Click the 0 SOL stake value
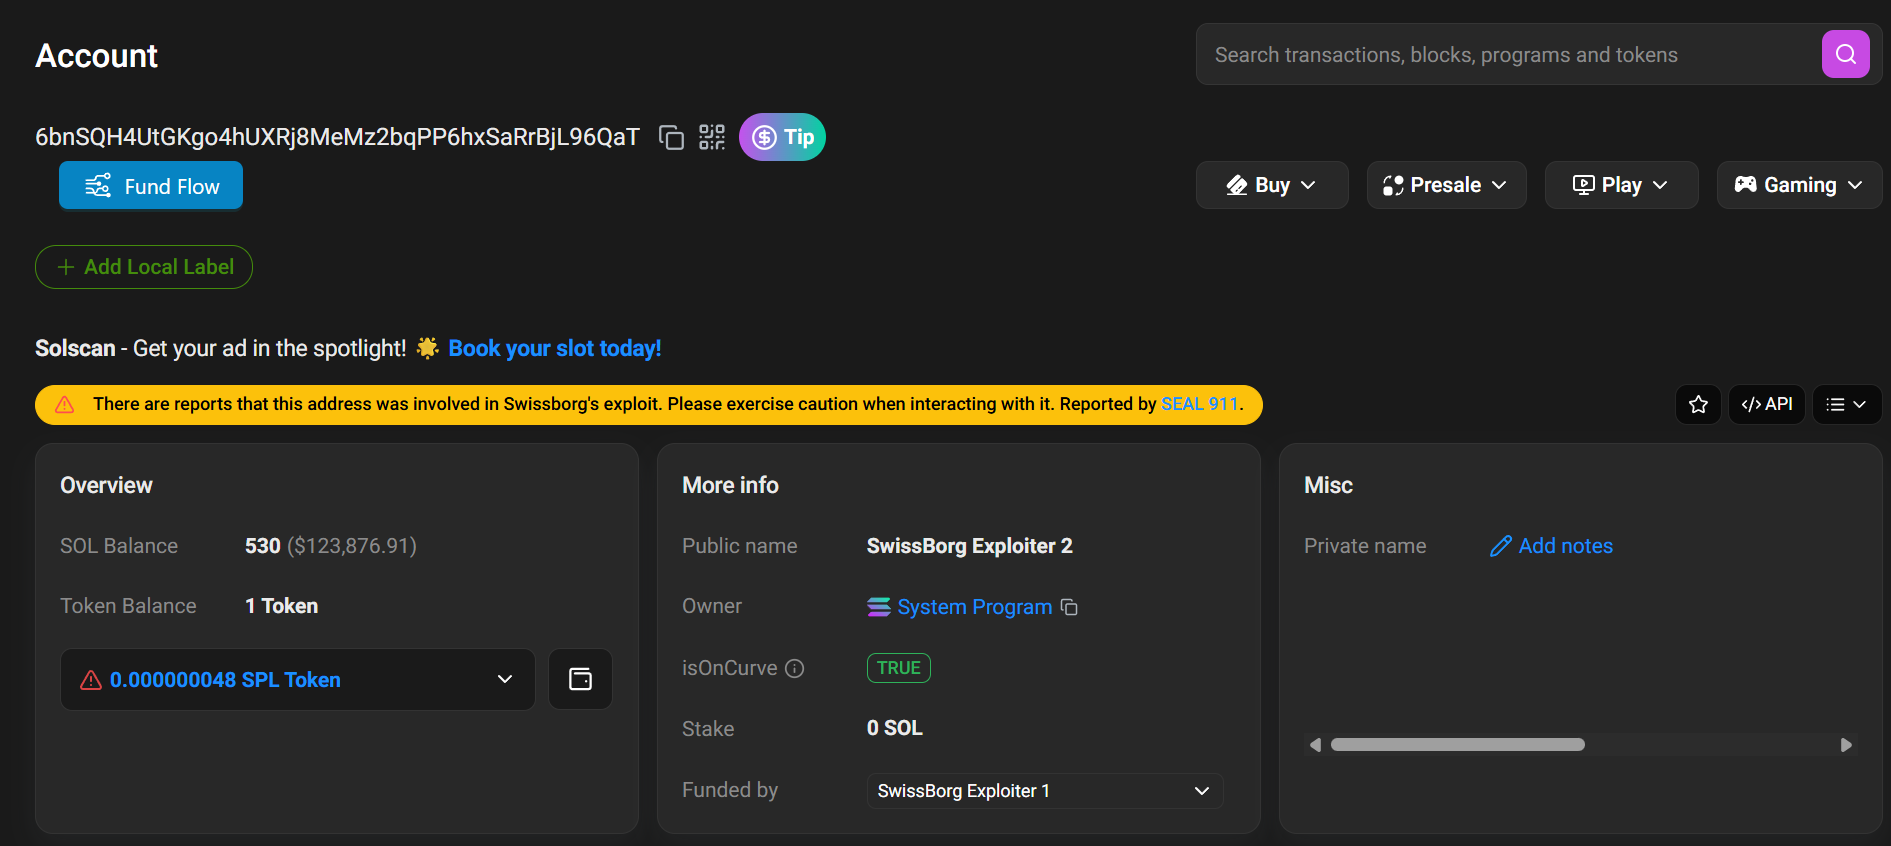The image size is (1891, 846). click(x=895, y=728)
